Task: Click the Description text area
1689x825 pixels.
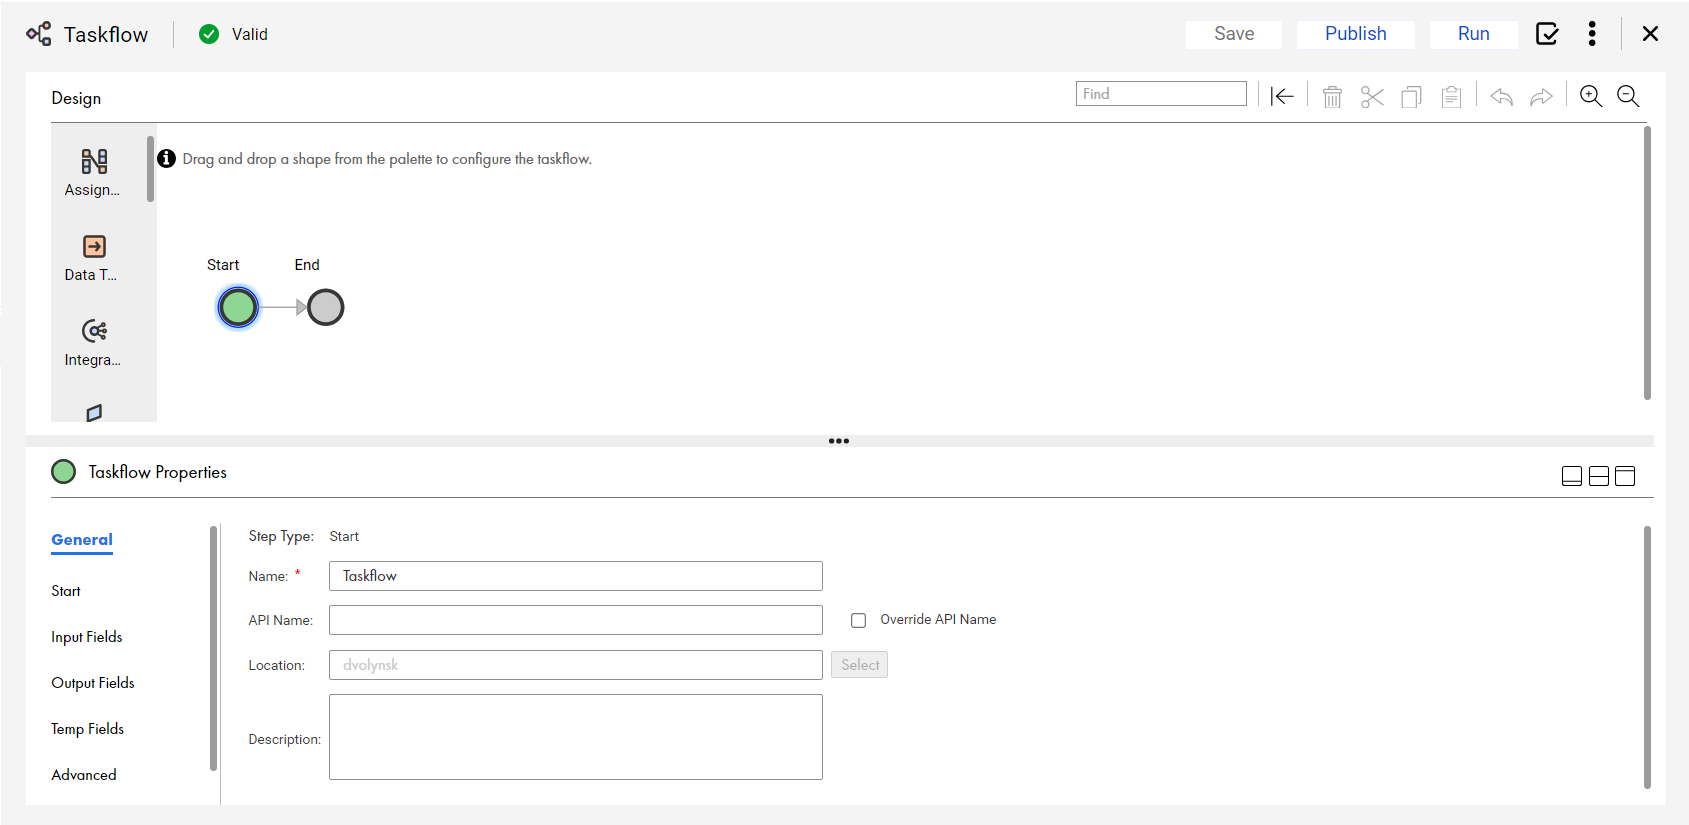Action: click(576, 737)
